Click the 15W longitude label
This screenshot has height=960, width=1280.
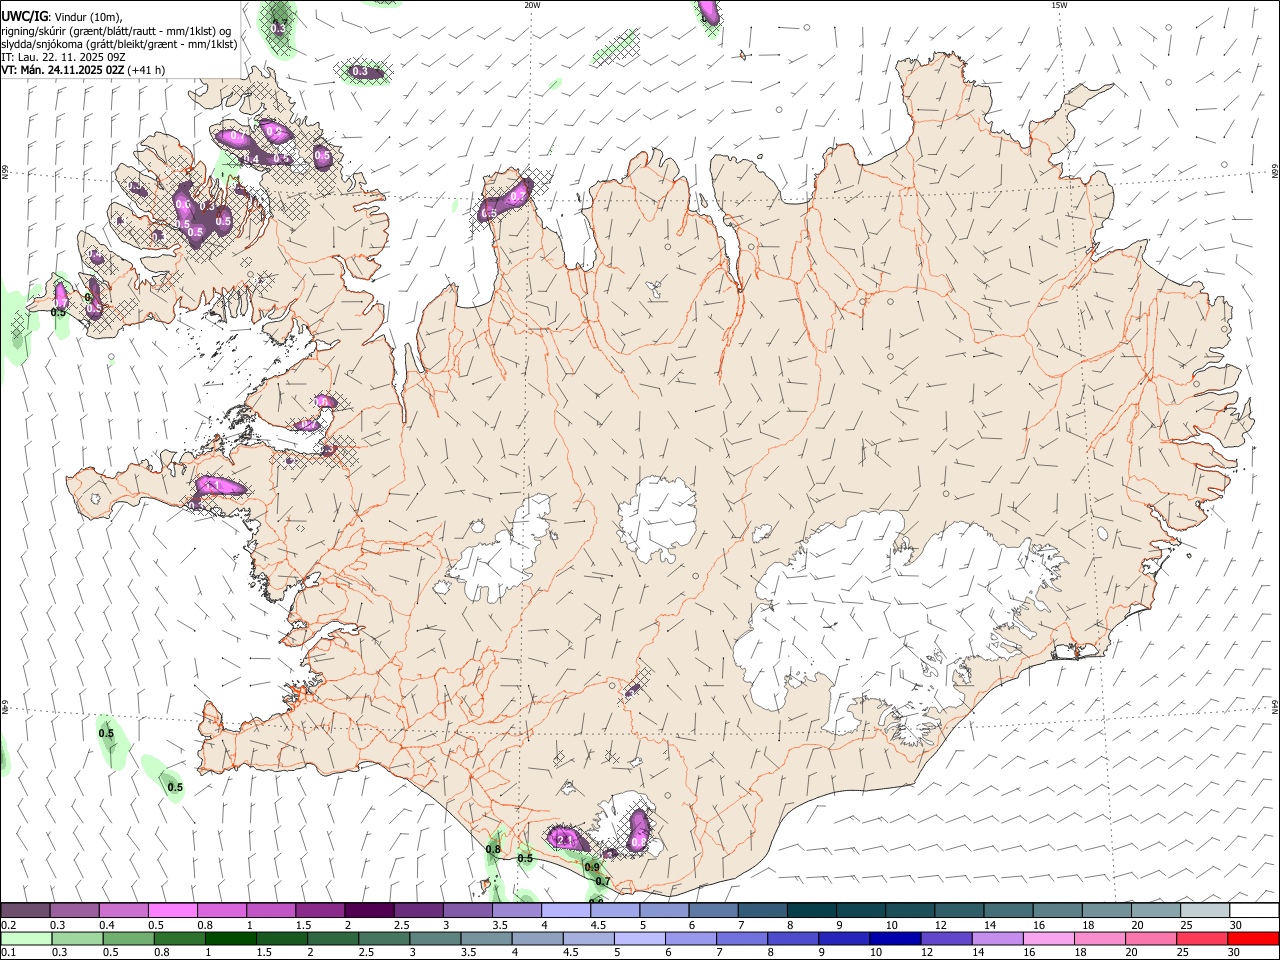[x=1059, y=5]
